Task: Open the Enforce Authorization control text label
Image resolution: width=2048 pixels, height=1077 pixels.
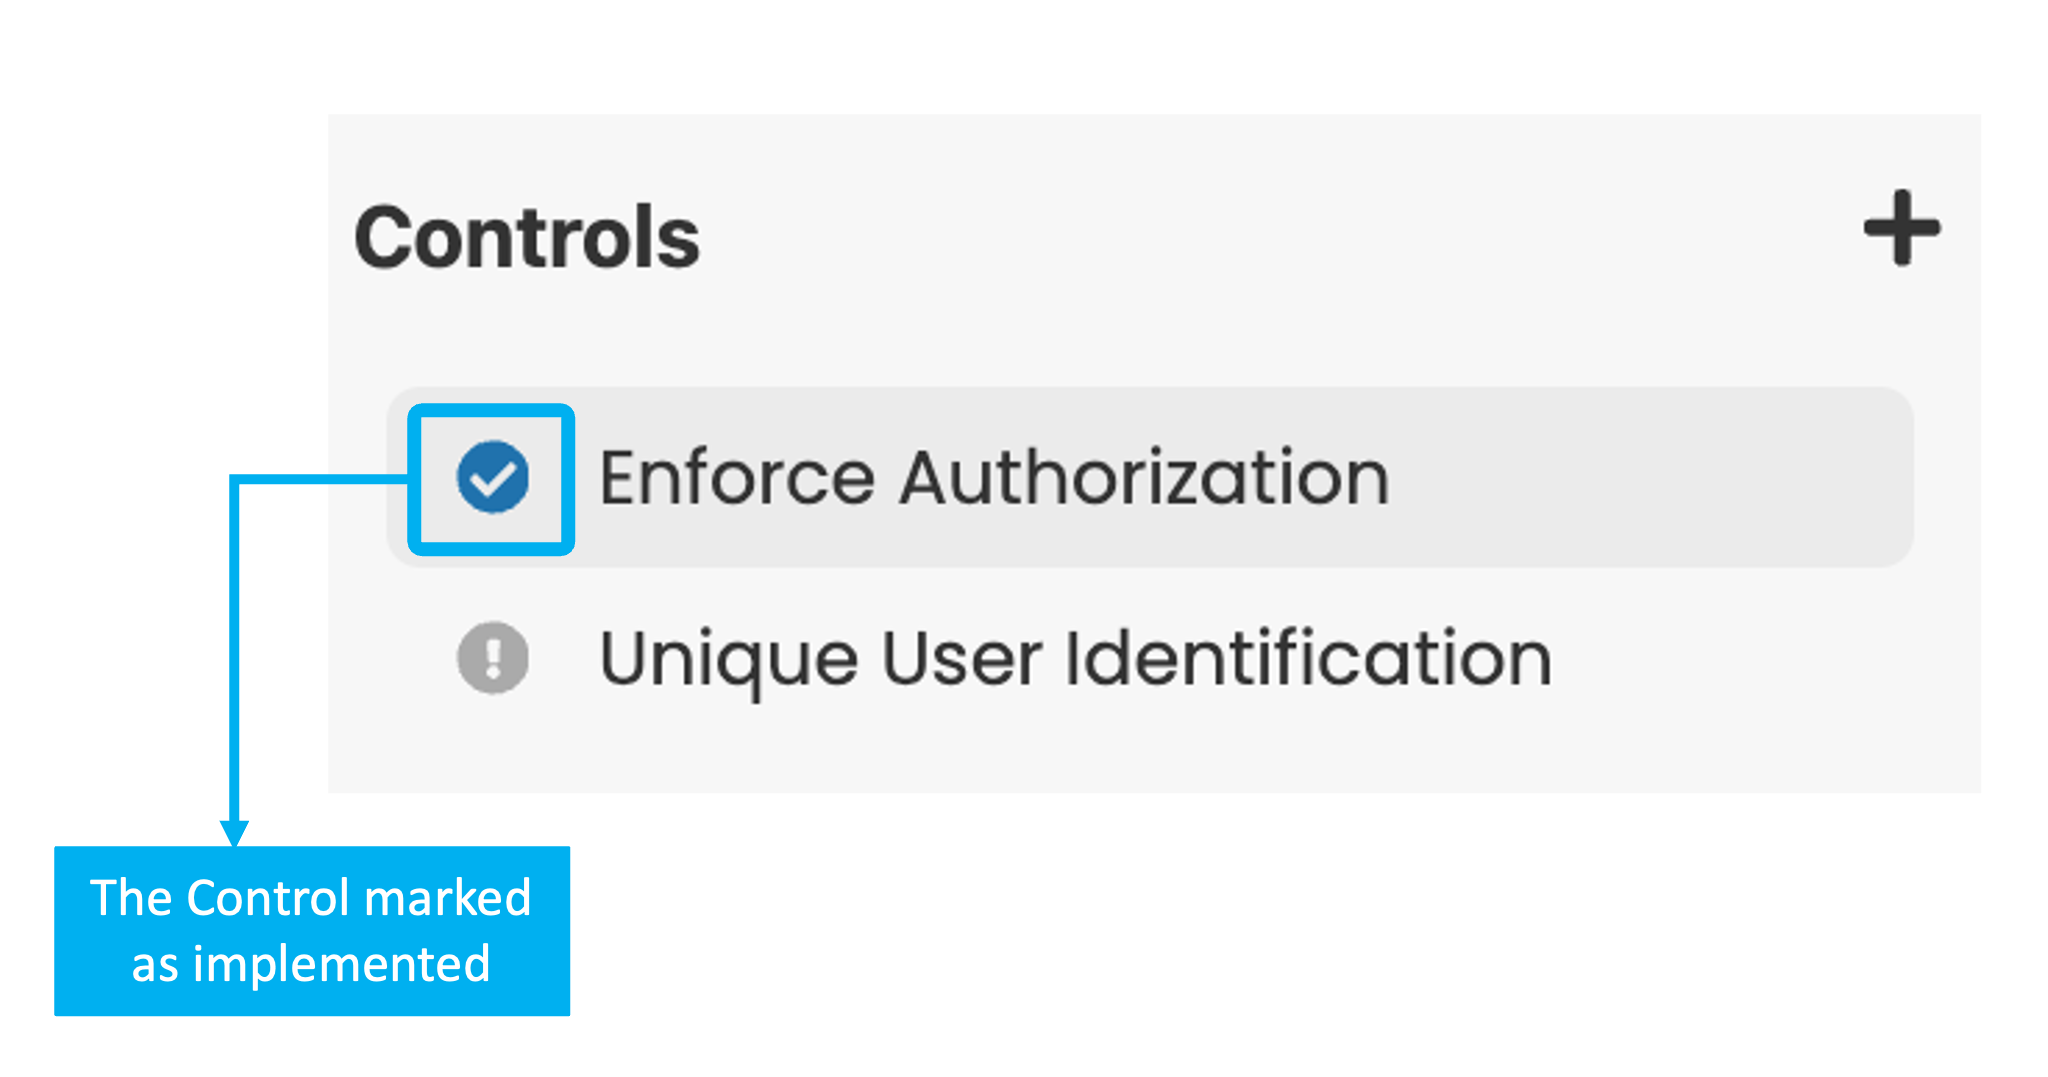Action: [x=994, y=478]
